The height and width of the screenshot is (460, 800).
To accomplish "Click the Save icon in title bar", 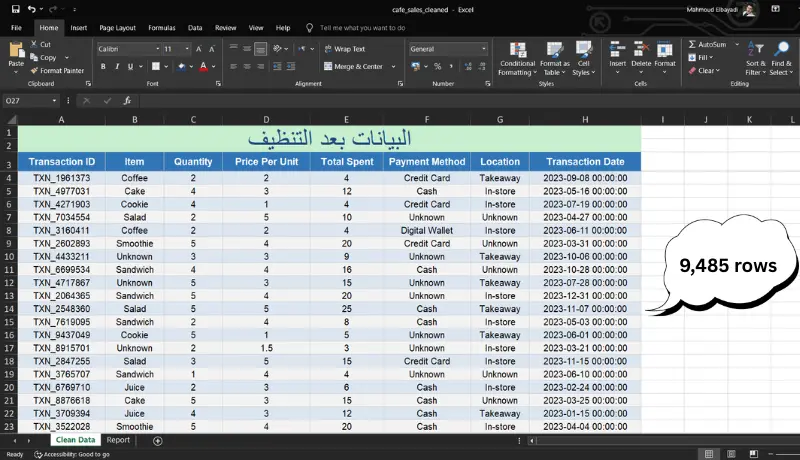I will pyautogui.click(x=16, y=9).
